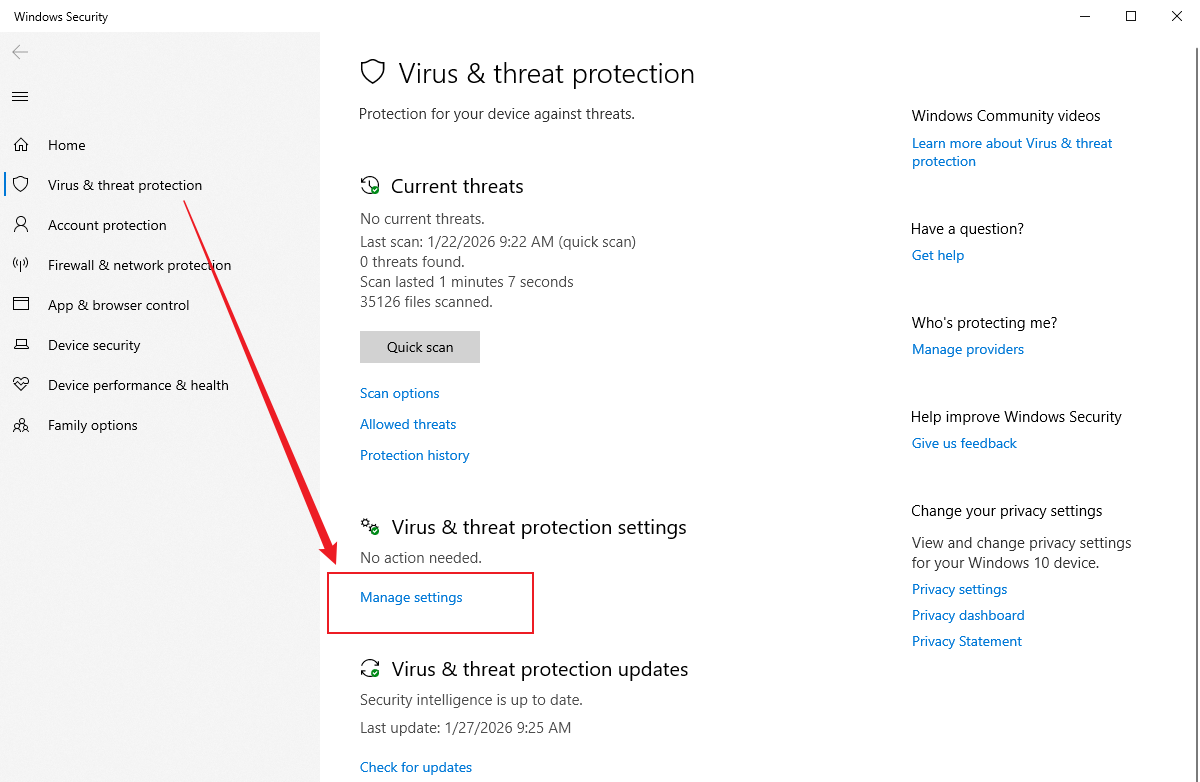The width and height of the screenshot is (1200, 782).
Task: Open Account protection via its person icon
Action: 21,224
